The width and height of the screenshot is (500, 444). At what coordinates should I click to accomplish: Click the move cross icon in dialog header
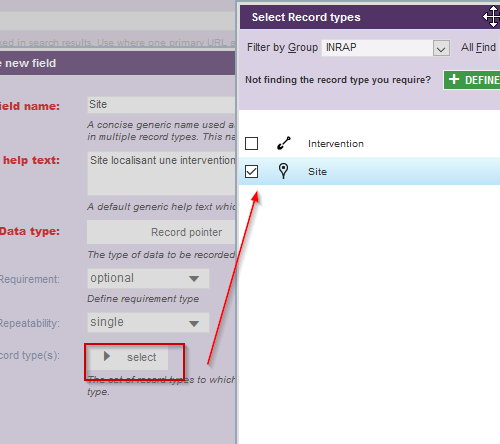tap(492, 17)
